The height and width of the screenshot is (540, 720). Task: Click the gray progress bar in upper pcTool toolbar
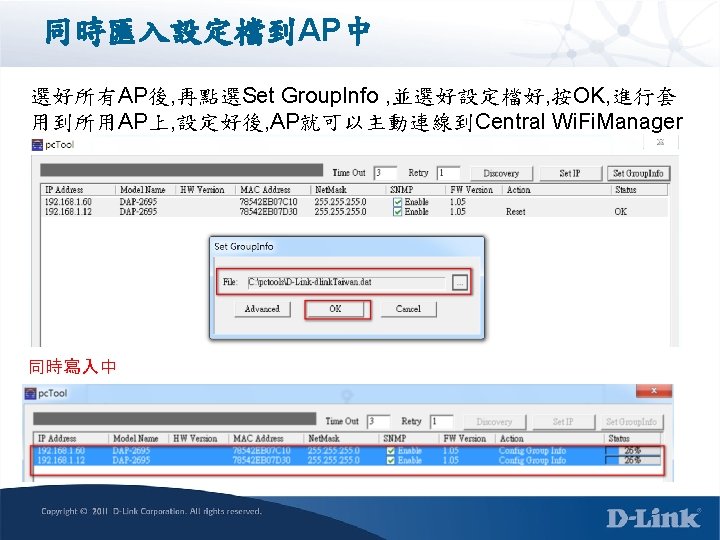point(181,170)
